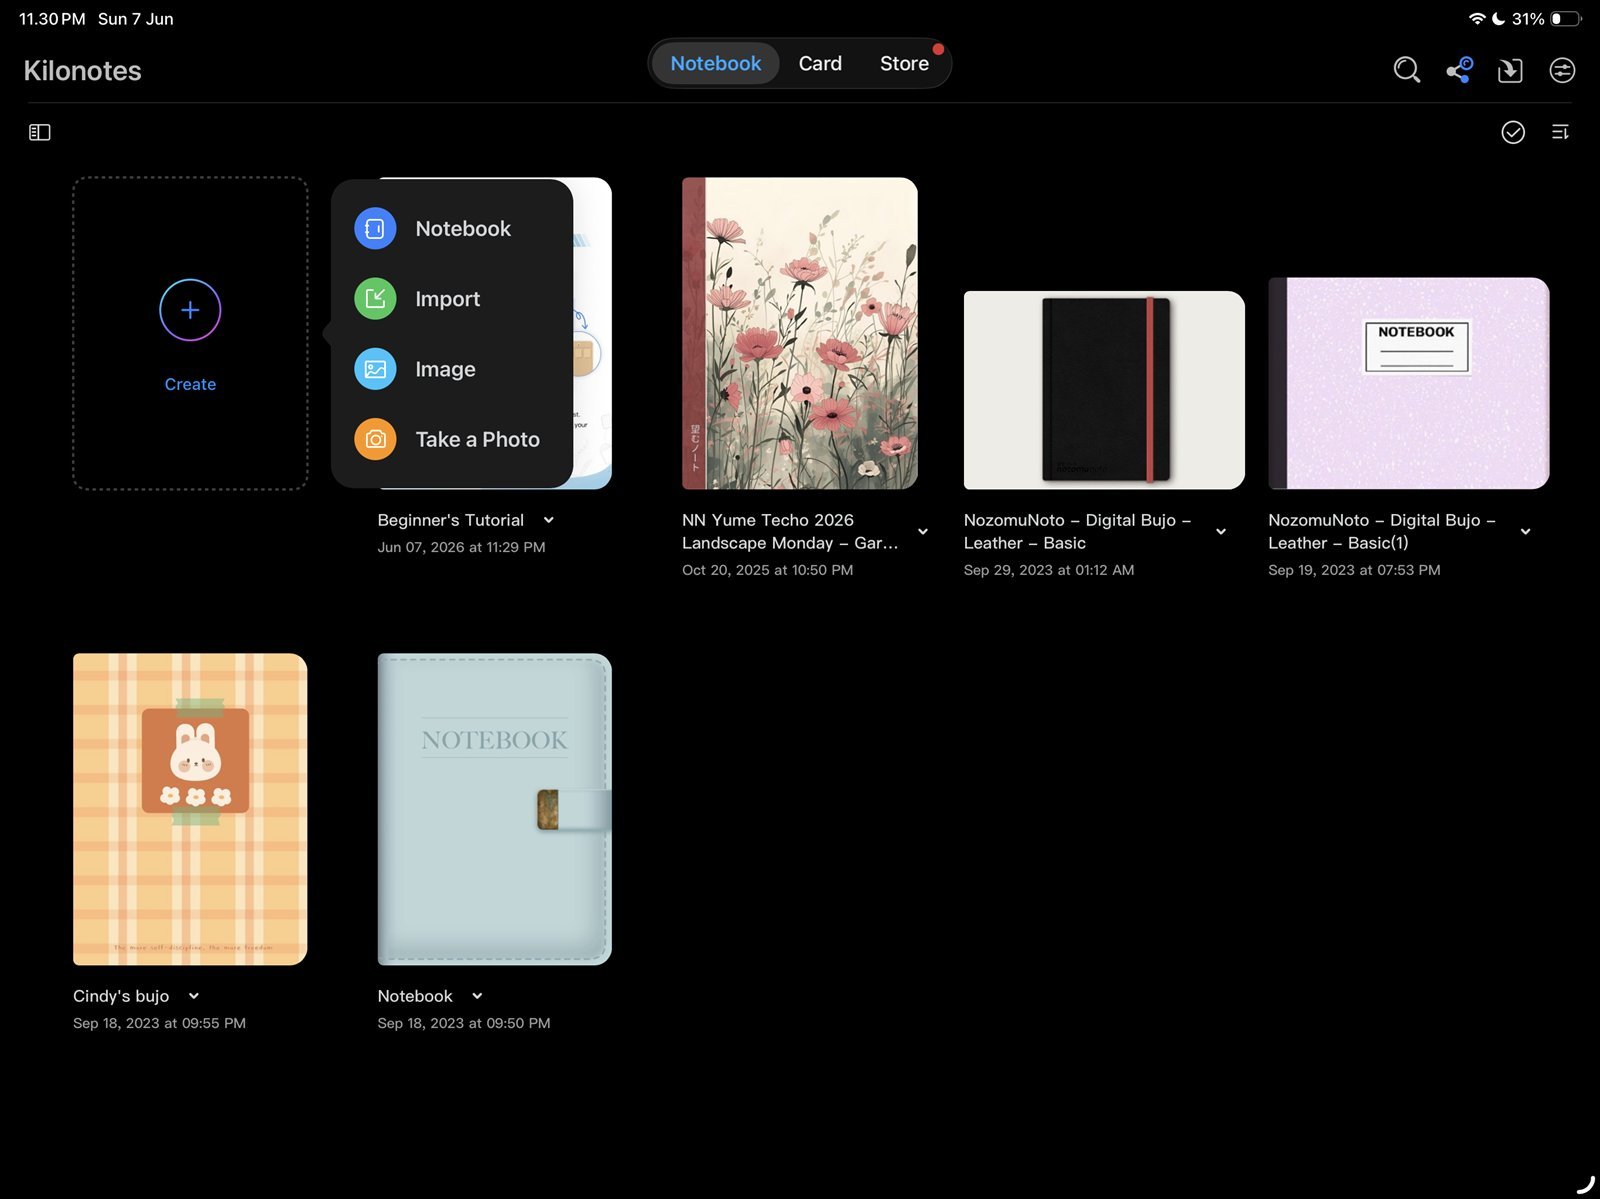Tap the share icon in top bar
Viewport: 1600px width, 1199px height.
pos(1459,70)
